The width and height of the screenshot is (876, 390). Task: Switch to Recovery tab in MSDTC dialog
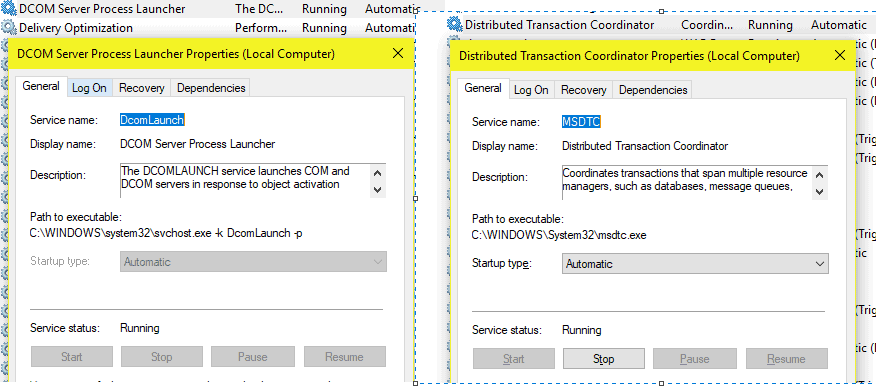point(584,90)
